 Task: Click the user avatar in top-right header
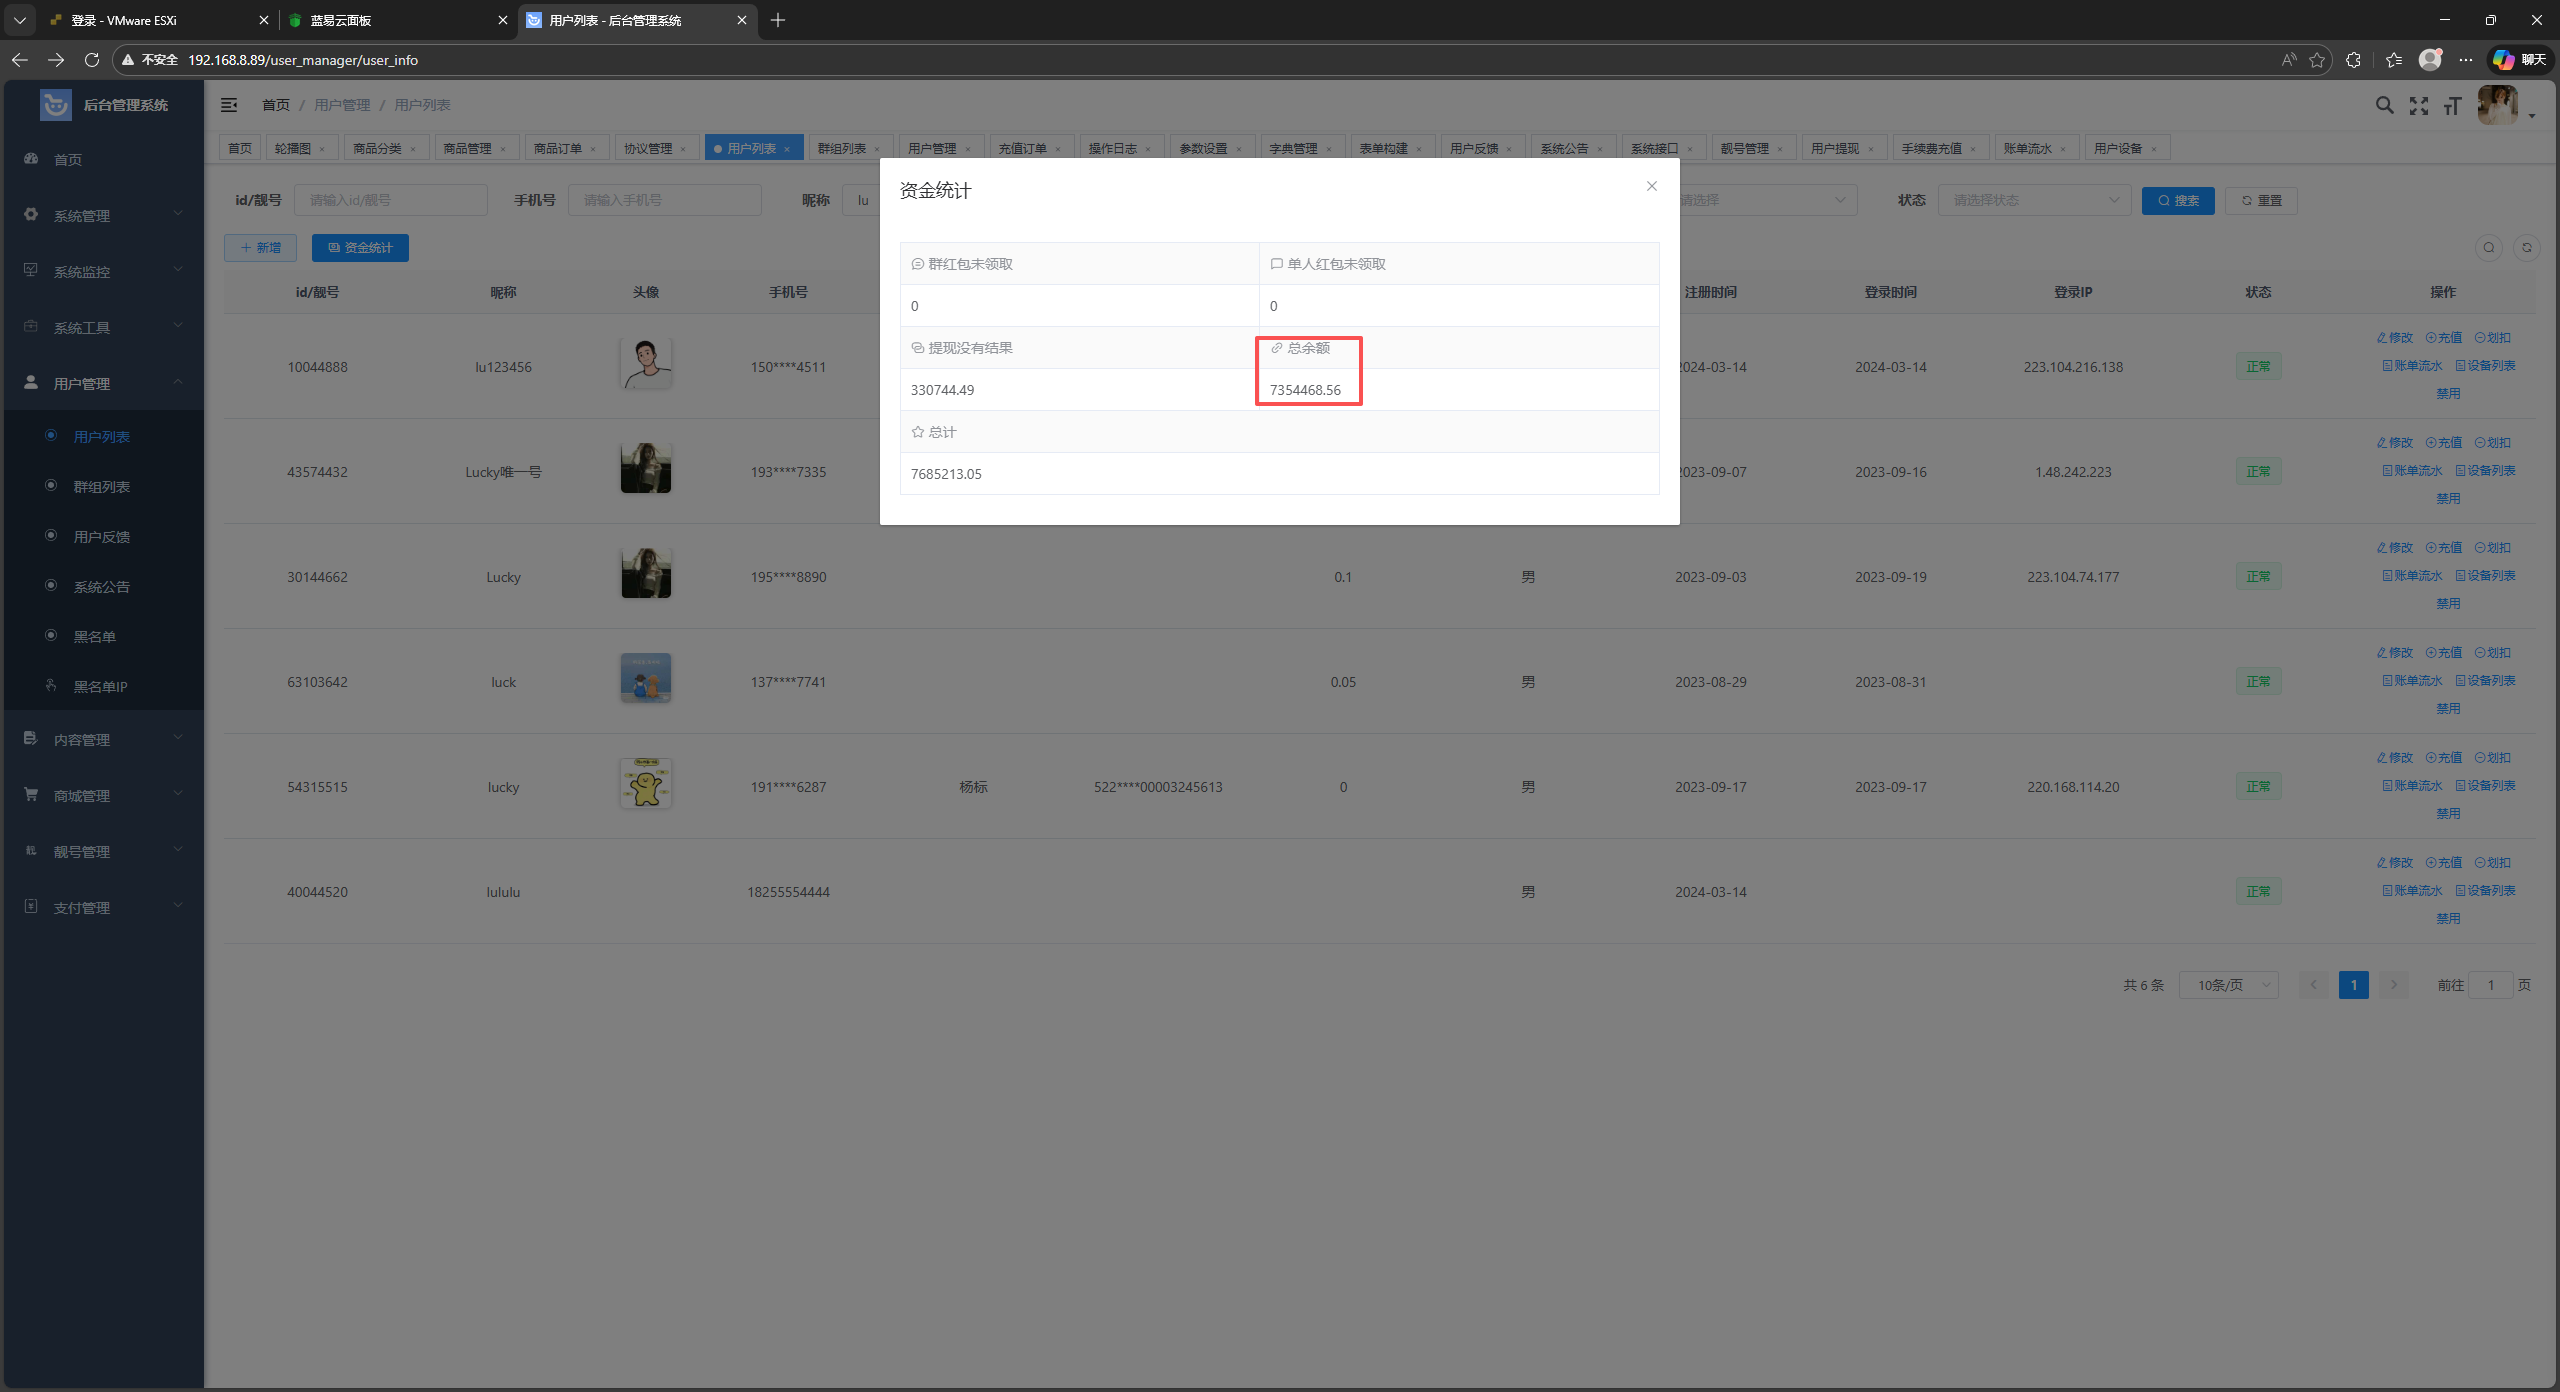click(x=2497, y=105)
